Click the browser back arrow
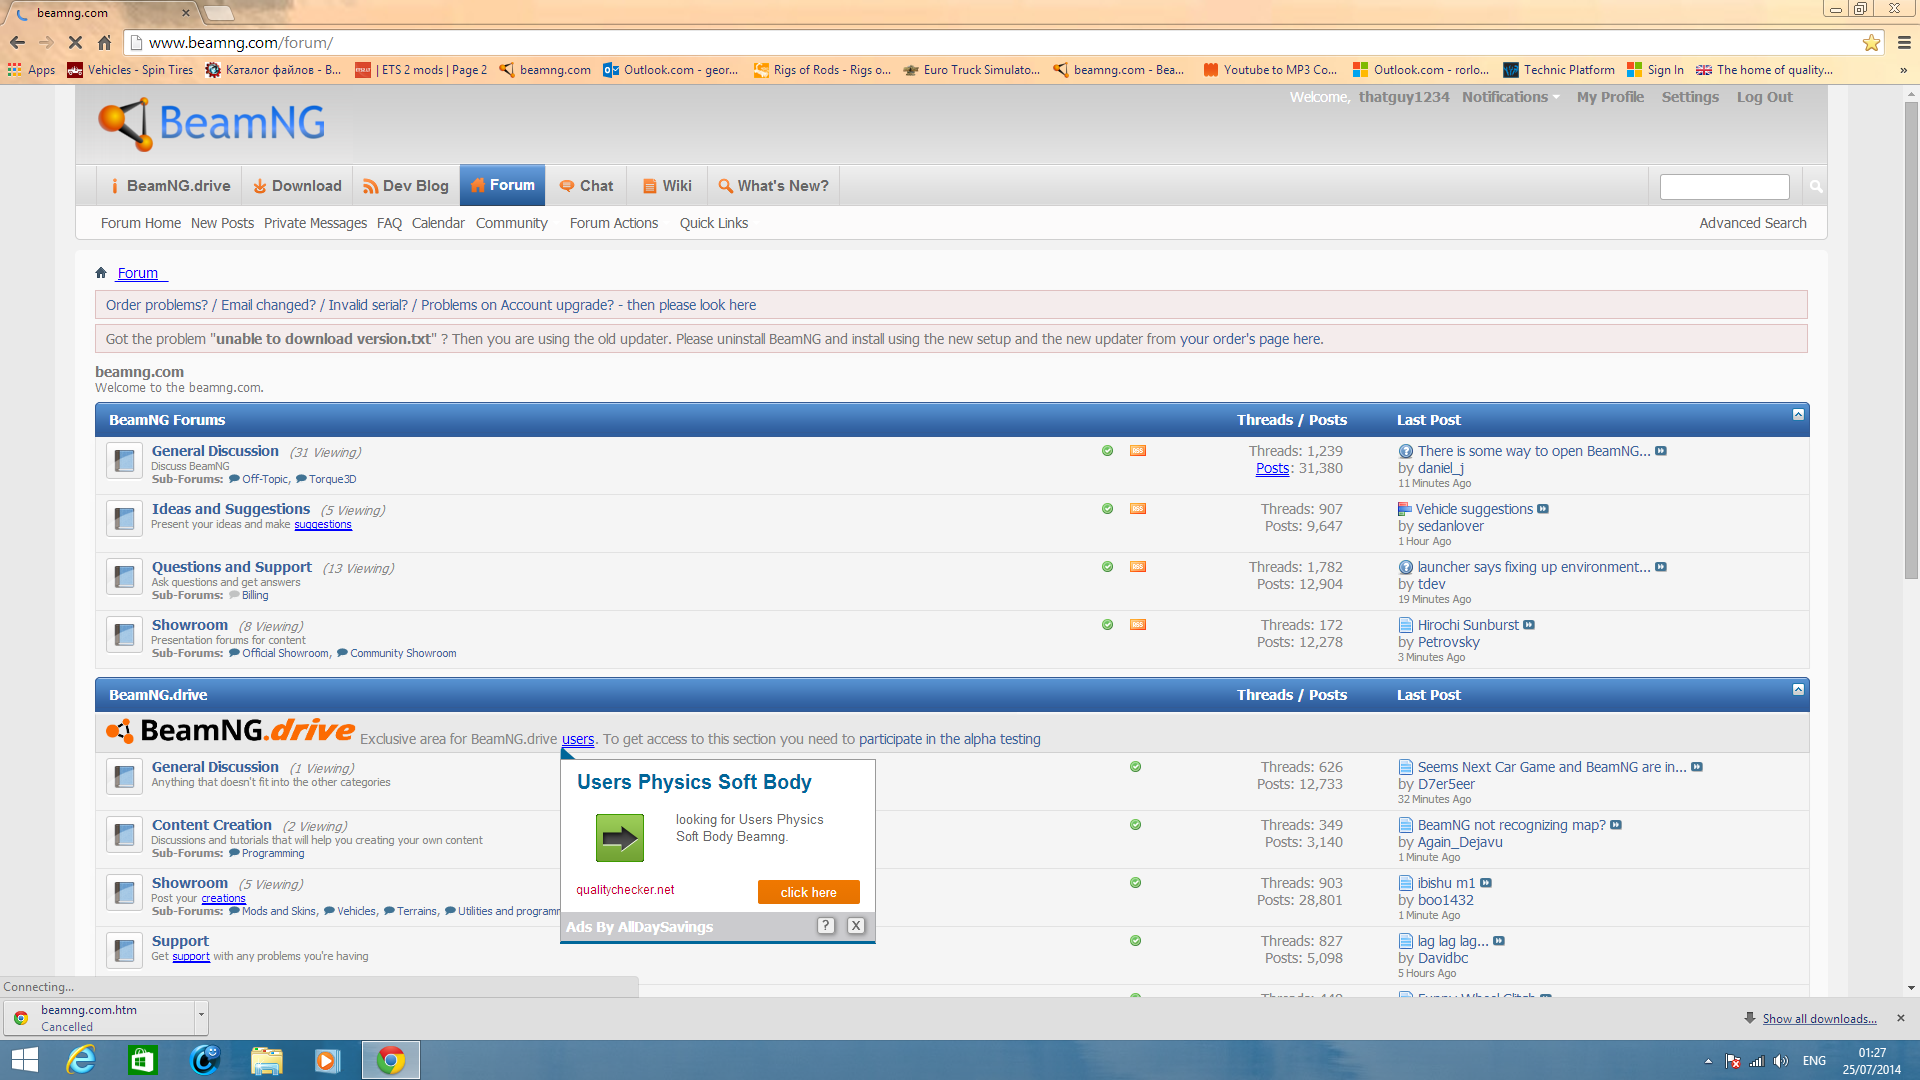This screenshot has height=1080, width=1920. click(17, 42)
